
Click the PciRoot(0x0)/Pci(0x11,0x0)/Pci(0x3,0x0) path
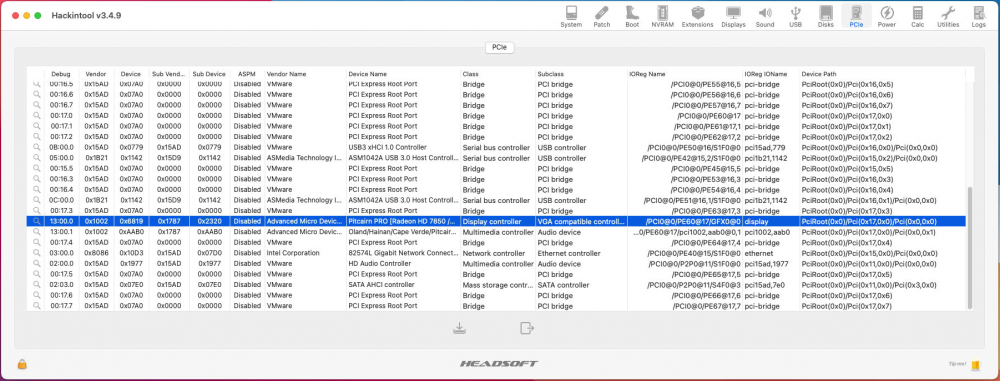[882, 285]
